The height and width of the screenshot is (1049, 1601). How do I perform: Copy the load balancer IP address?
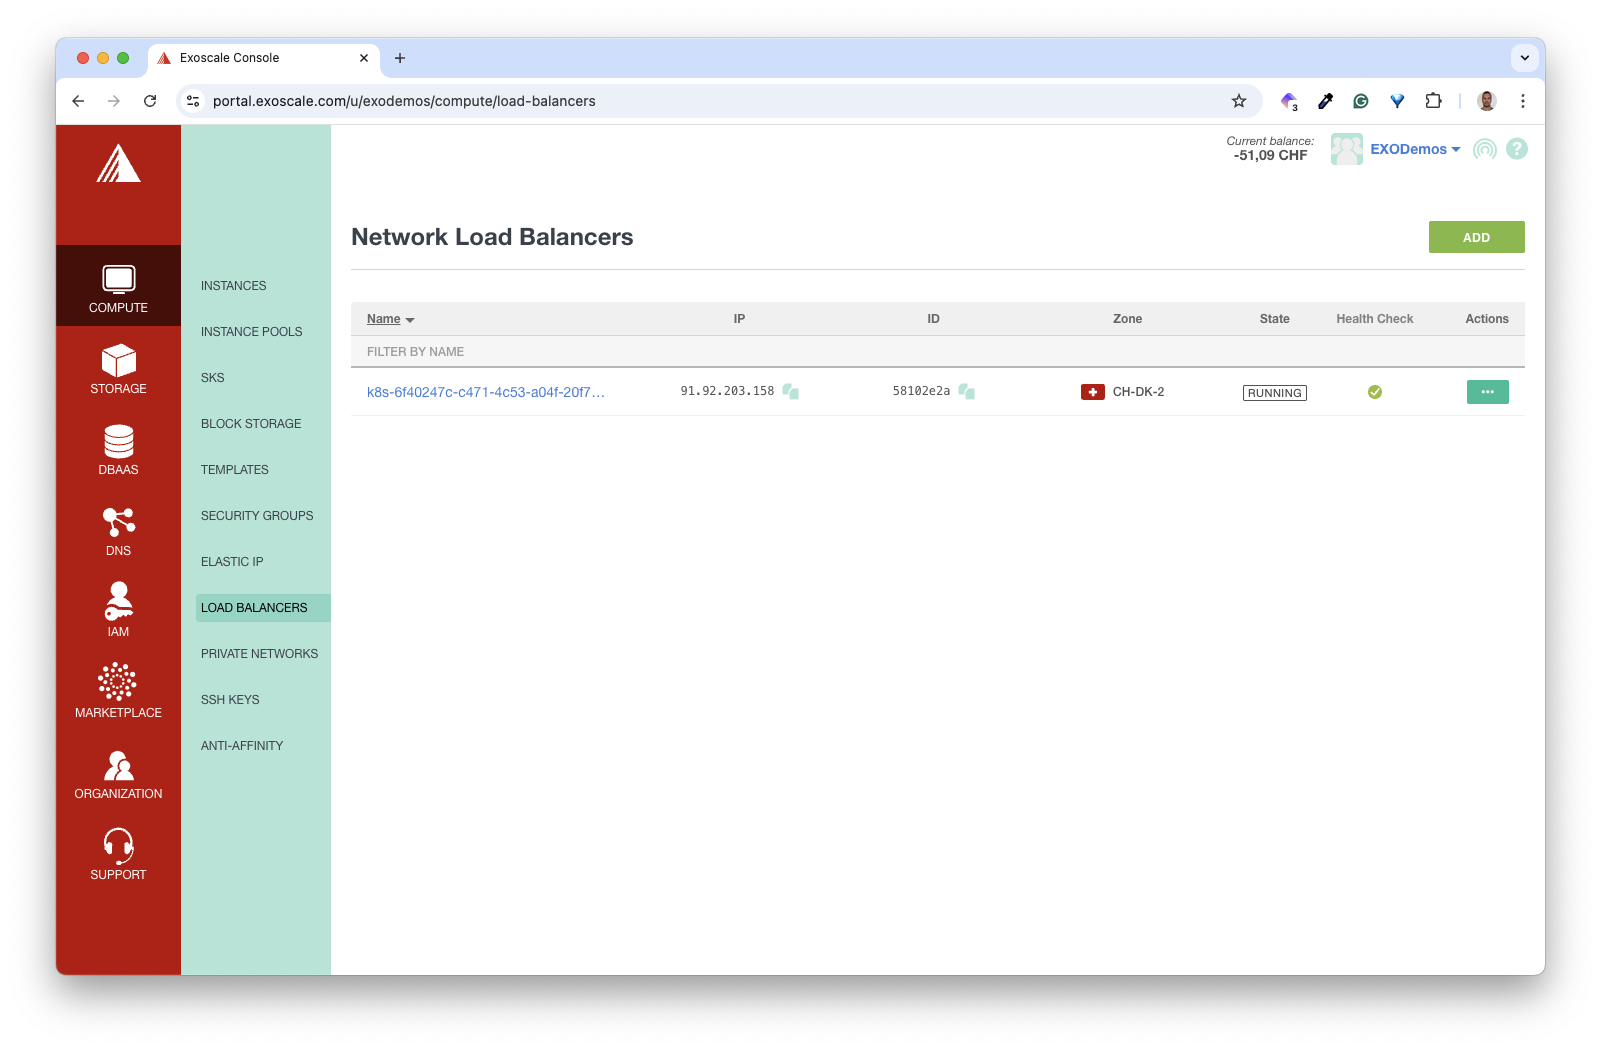[x=789, y=391]
